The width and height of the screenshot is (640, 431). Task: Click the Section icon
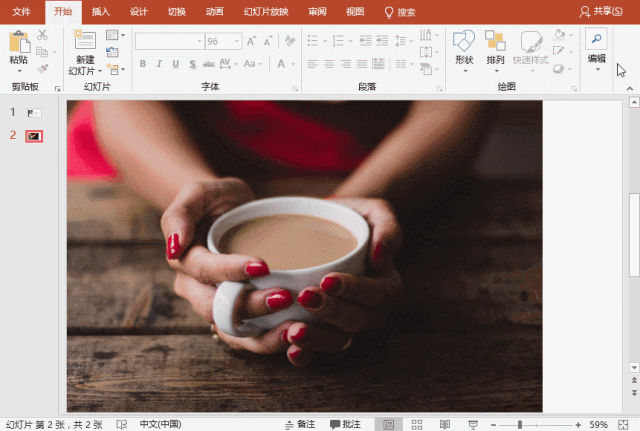click(x=113, y=69)
